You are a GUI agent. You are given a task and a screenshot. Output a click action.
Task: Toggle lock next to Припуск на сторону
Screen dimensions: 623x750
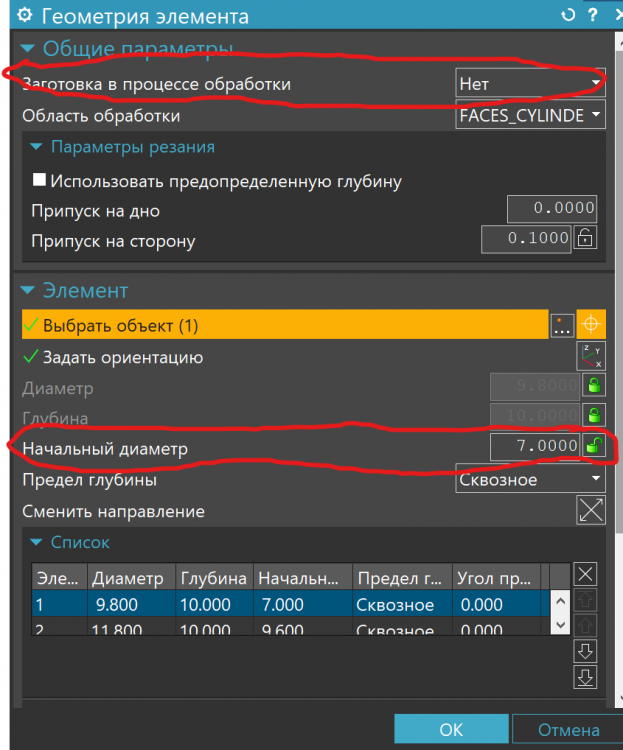click(x=586, y=239)
